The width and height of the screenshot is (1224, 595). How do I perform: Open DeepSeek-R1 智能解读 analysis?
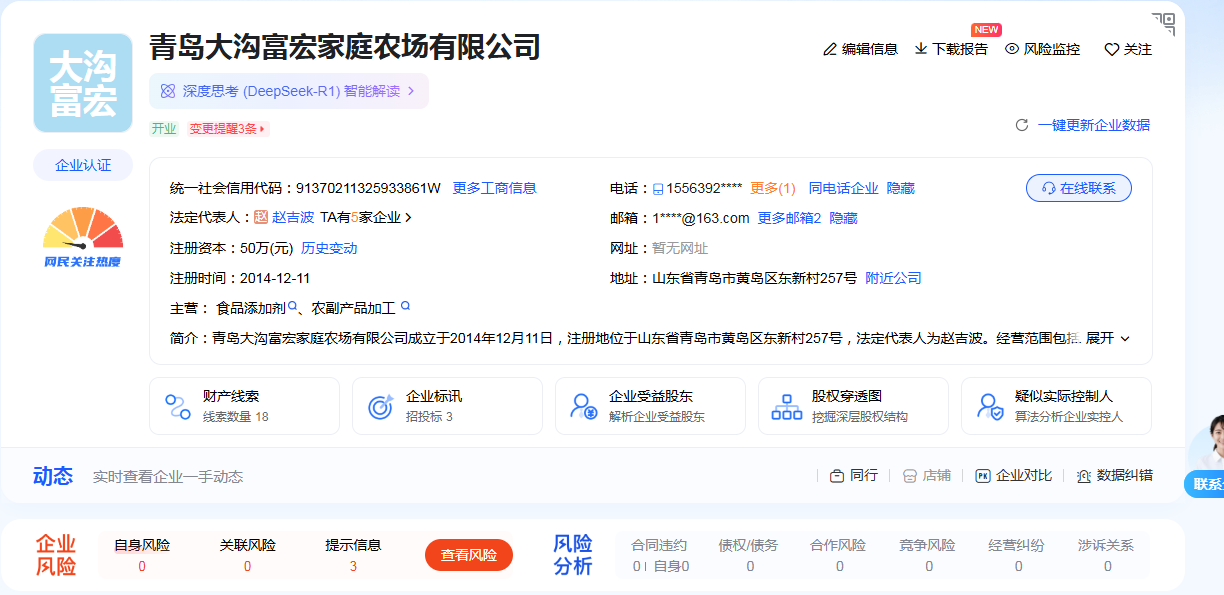tap(288, 91)
